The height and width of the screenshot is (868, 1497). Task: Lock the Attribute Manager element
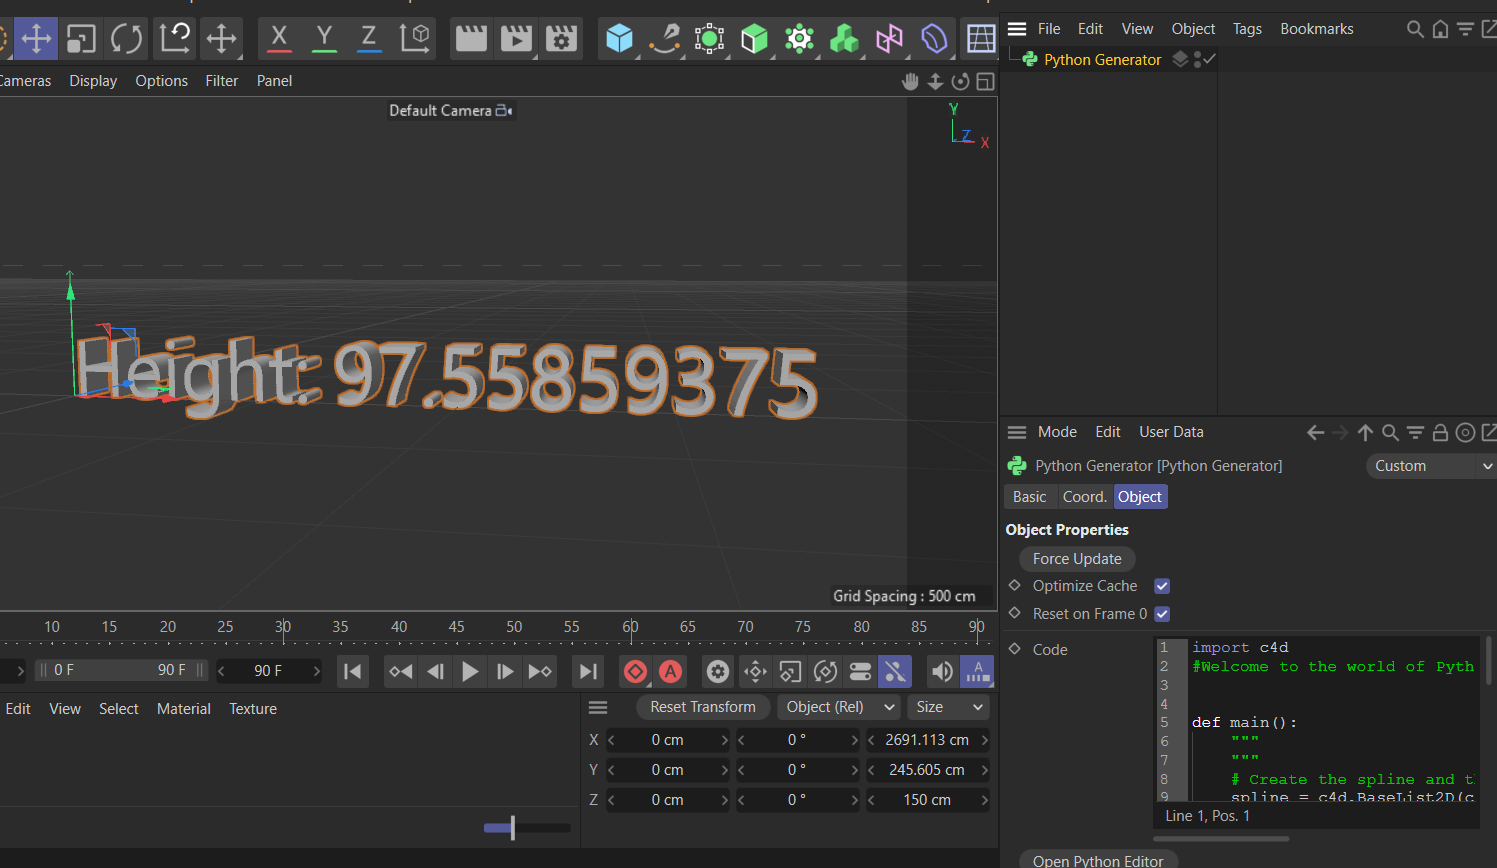coord(1440,433)
